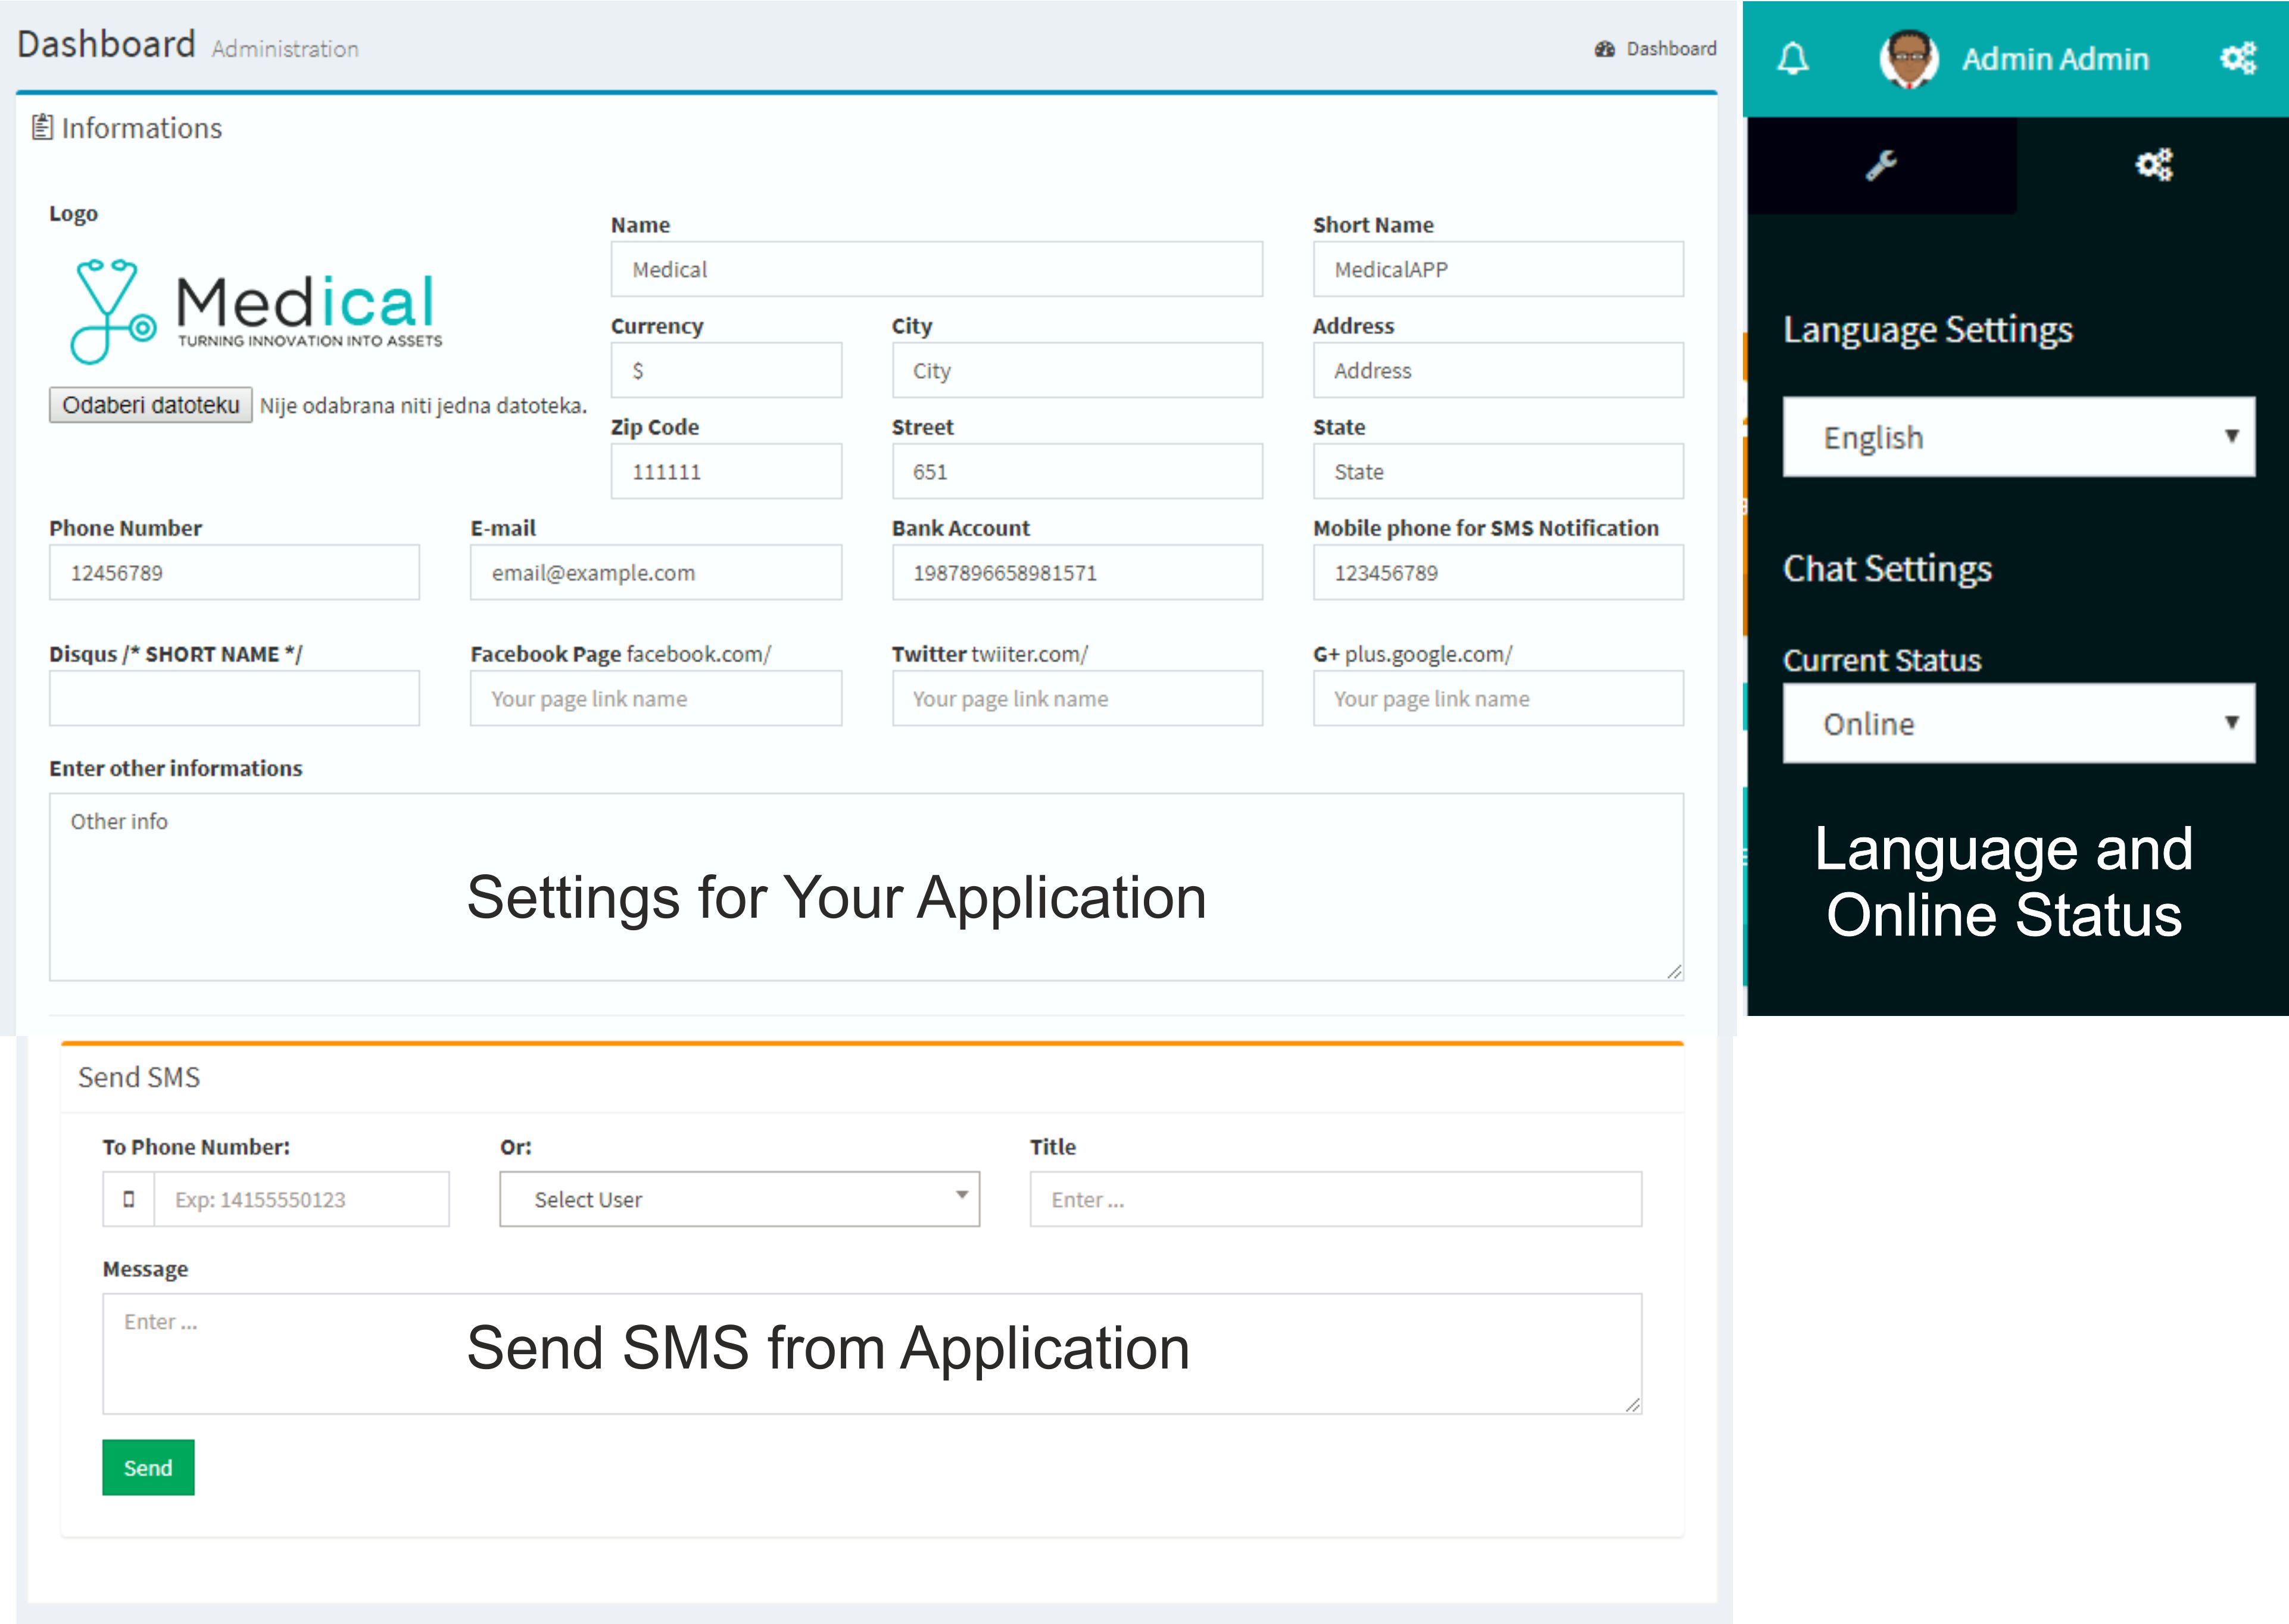This screenshot has height=1624, width=2289.
Task: Grab the Other info textarea resize handle
Action: click(x=1674, y=971)
